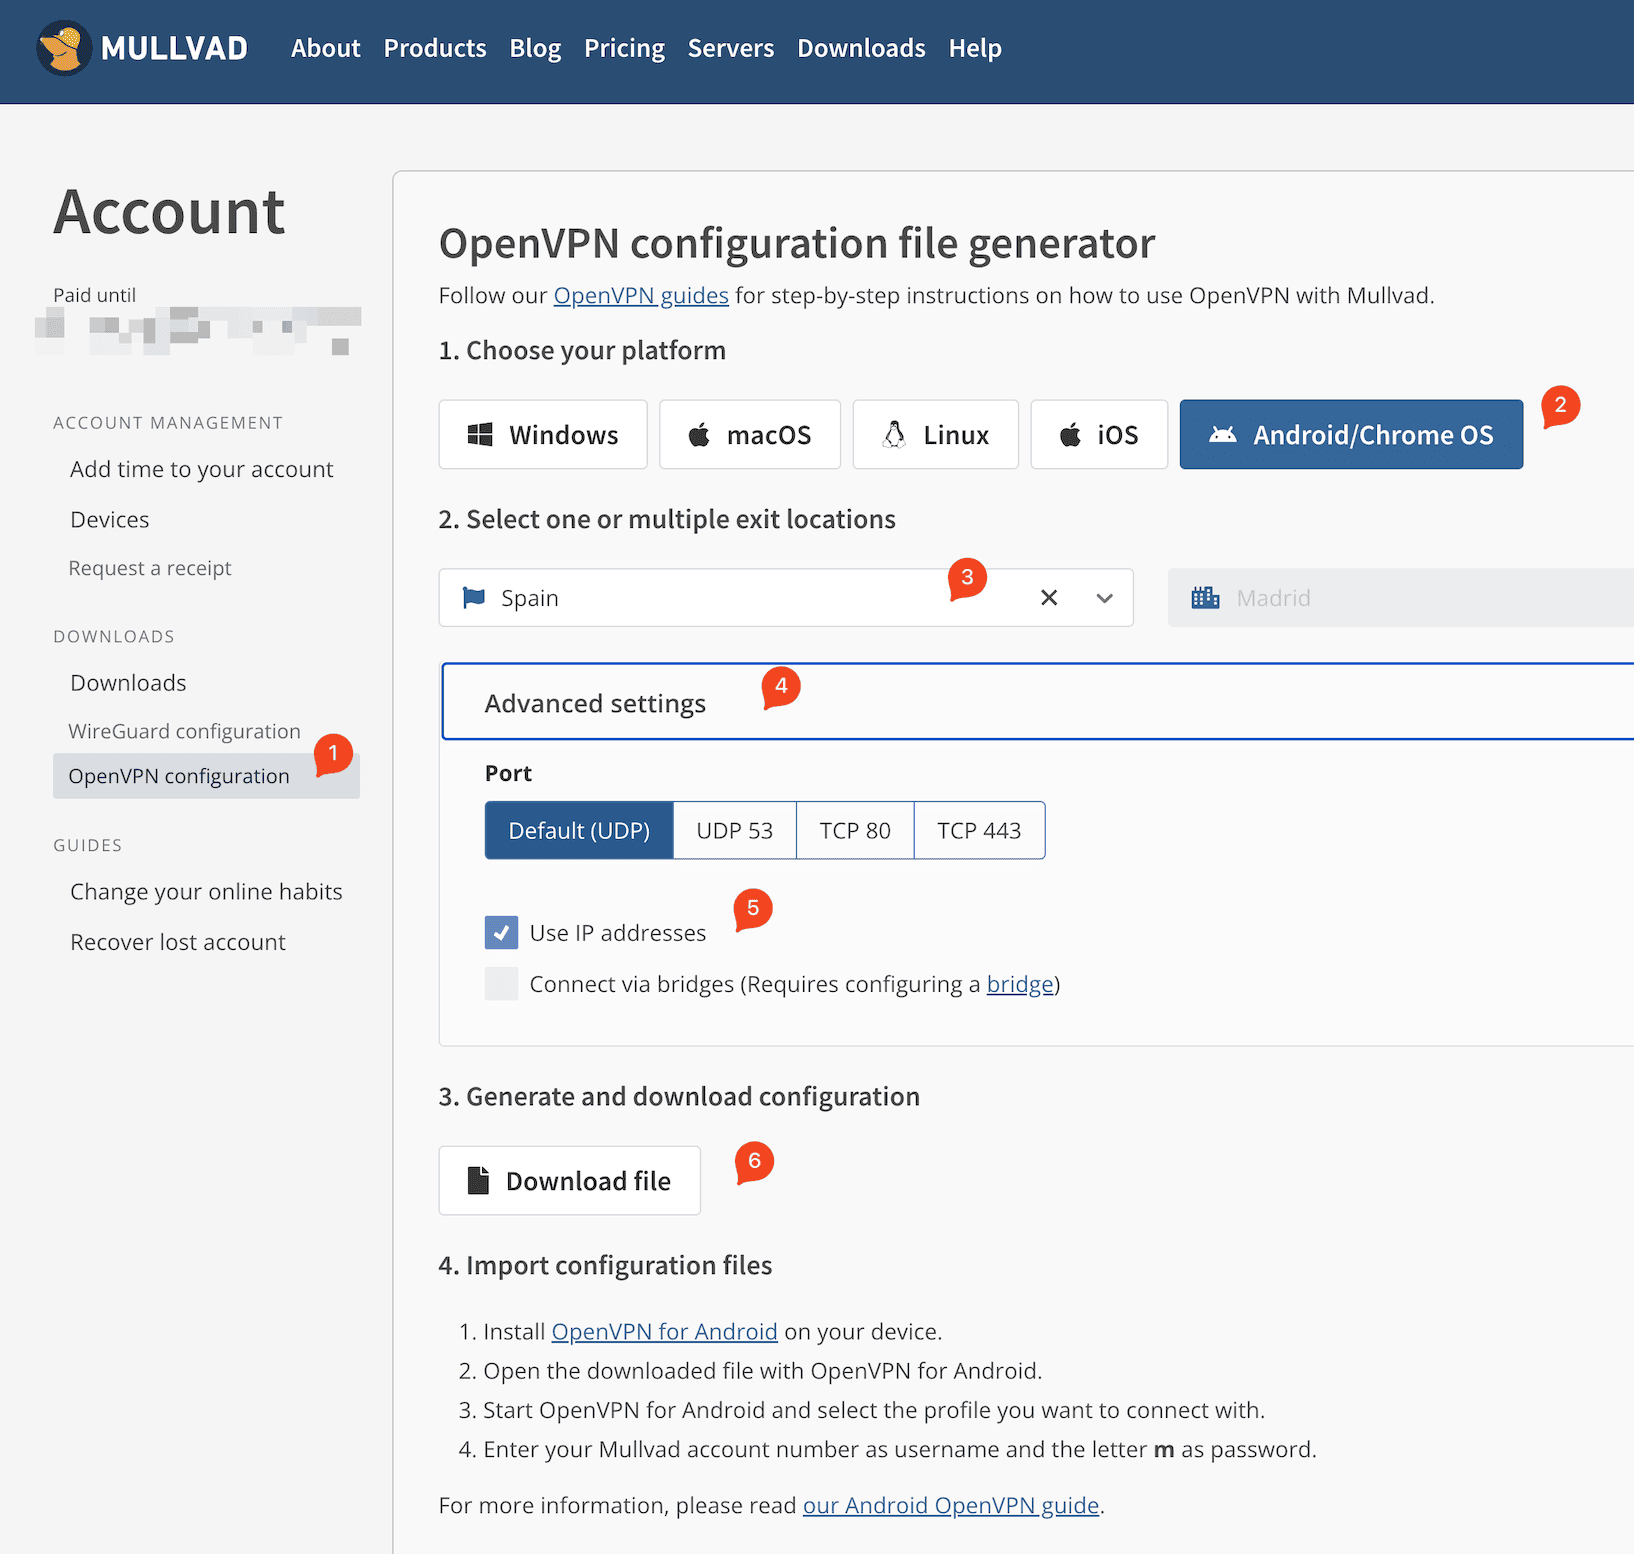This screenshot has height=1554, width=1634.
Task: Open Downloads in the sidebar
Action: tap(128, 683)
